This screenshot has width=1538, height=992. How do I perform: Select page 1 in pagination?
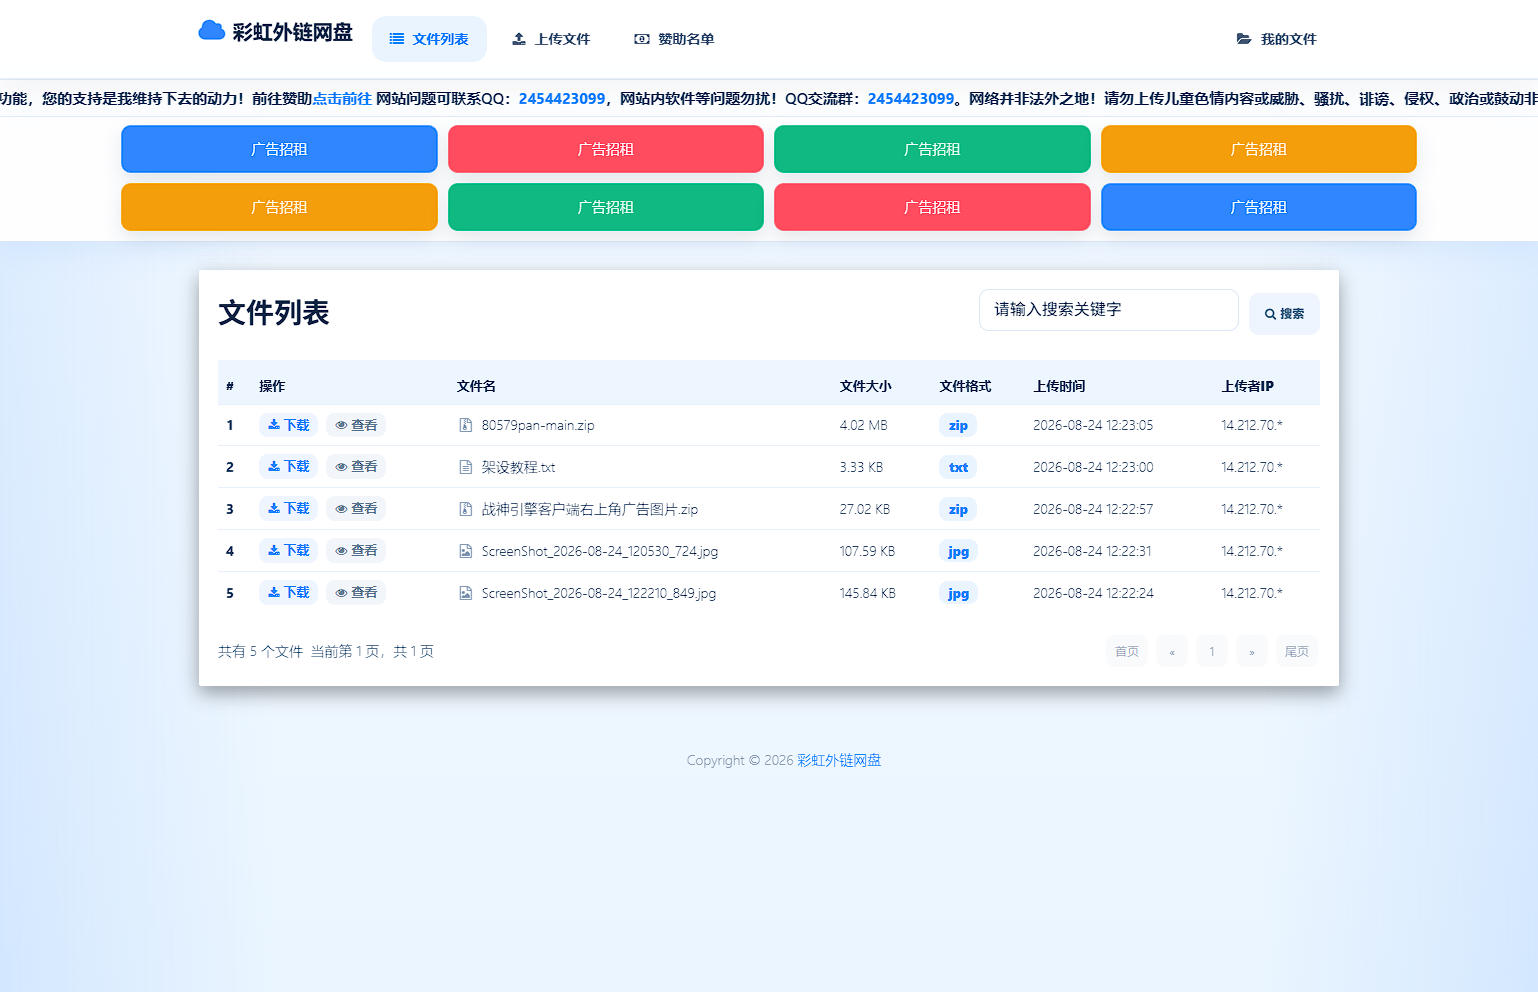pos(1212,651)
